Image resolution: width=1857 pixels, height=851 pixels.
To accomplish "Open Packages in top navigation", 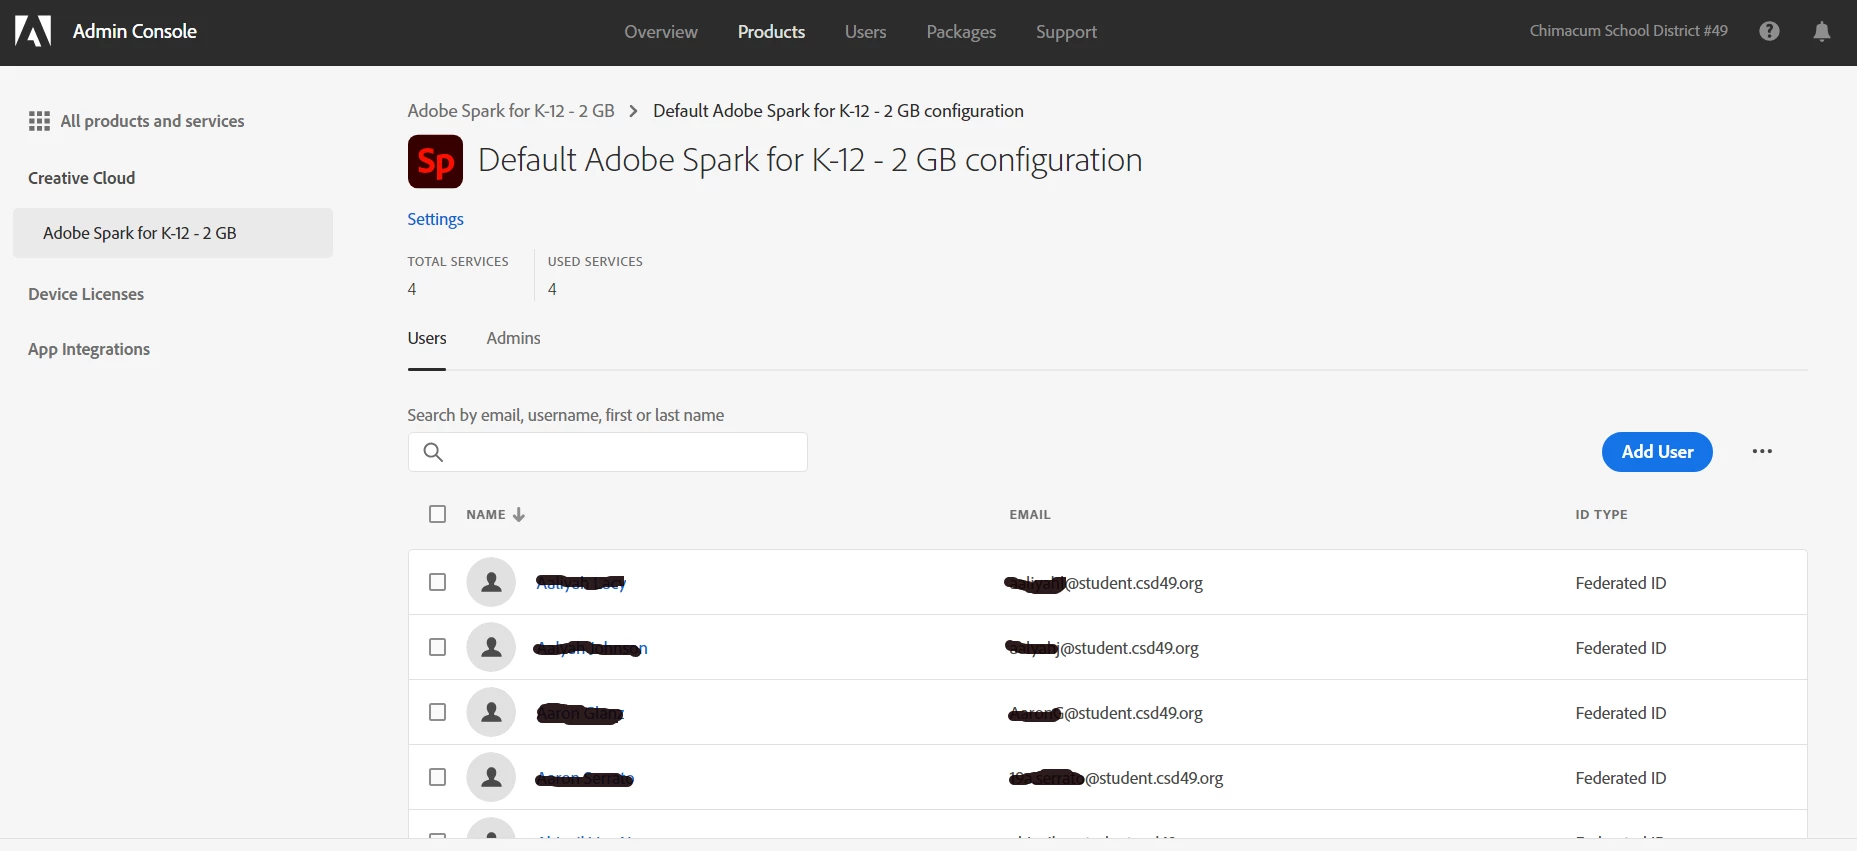I will tap(961, 32).
